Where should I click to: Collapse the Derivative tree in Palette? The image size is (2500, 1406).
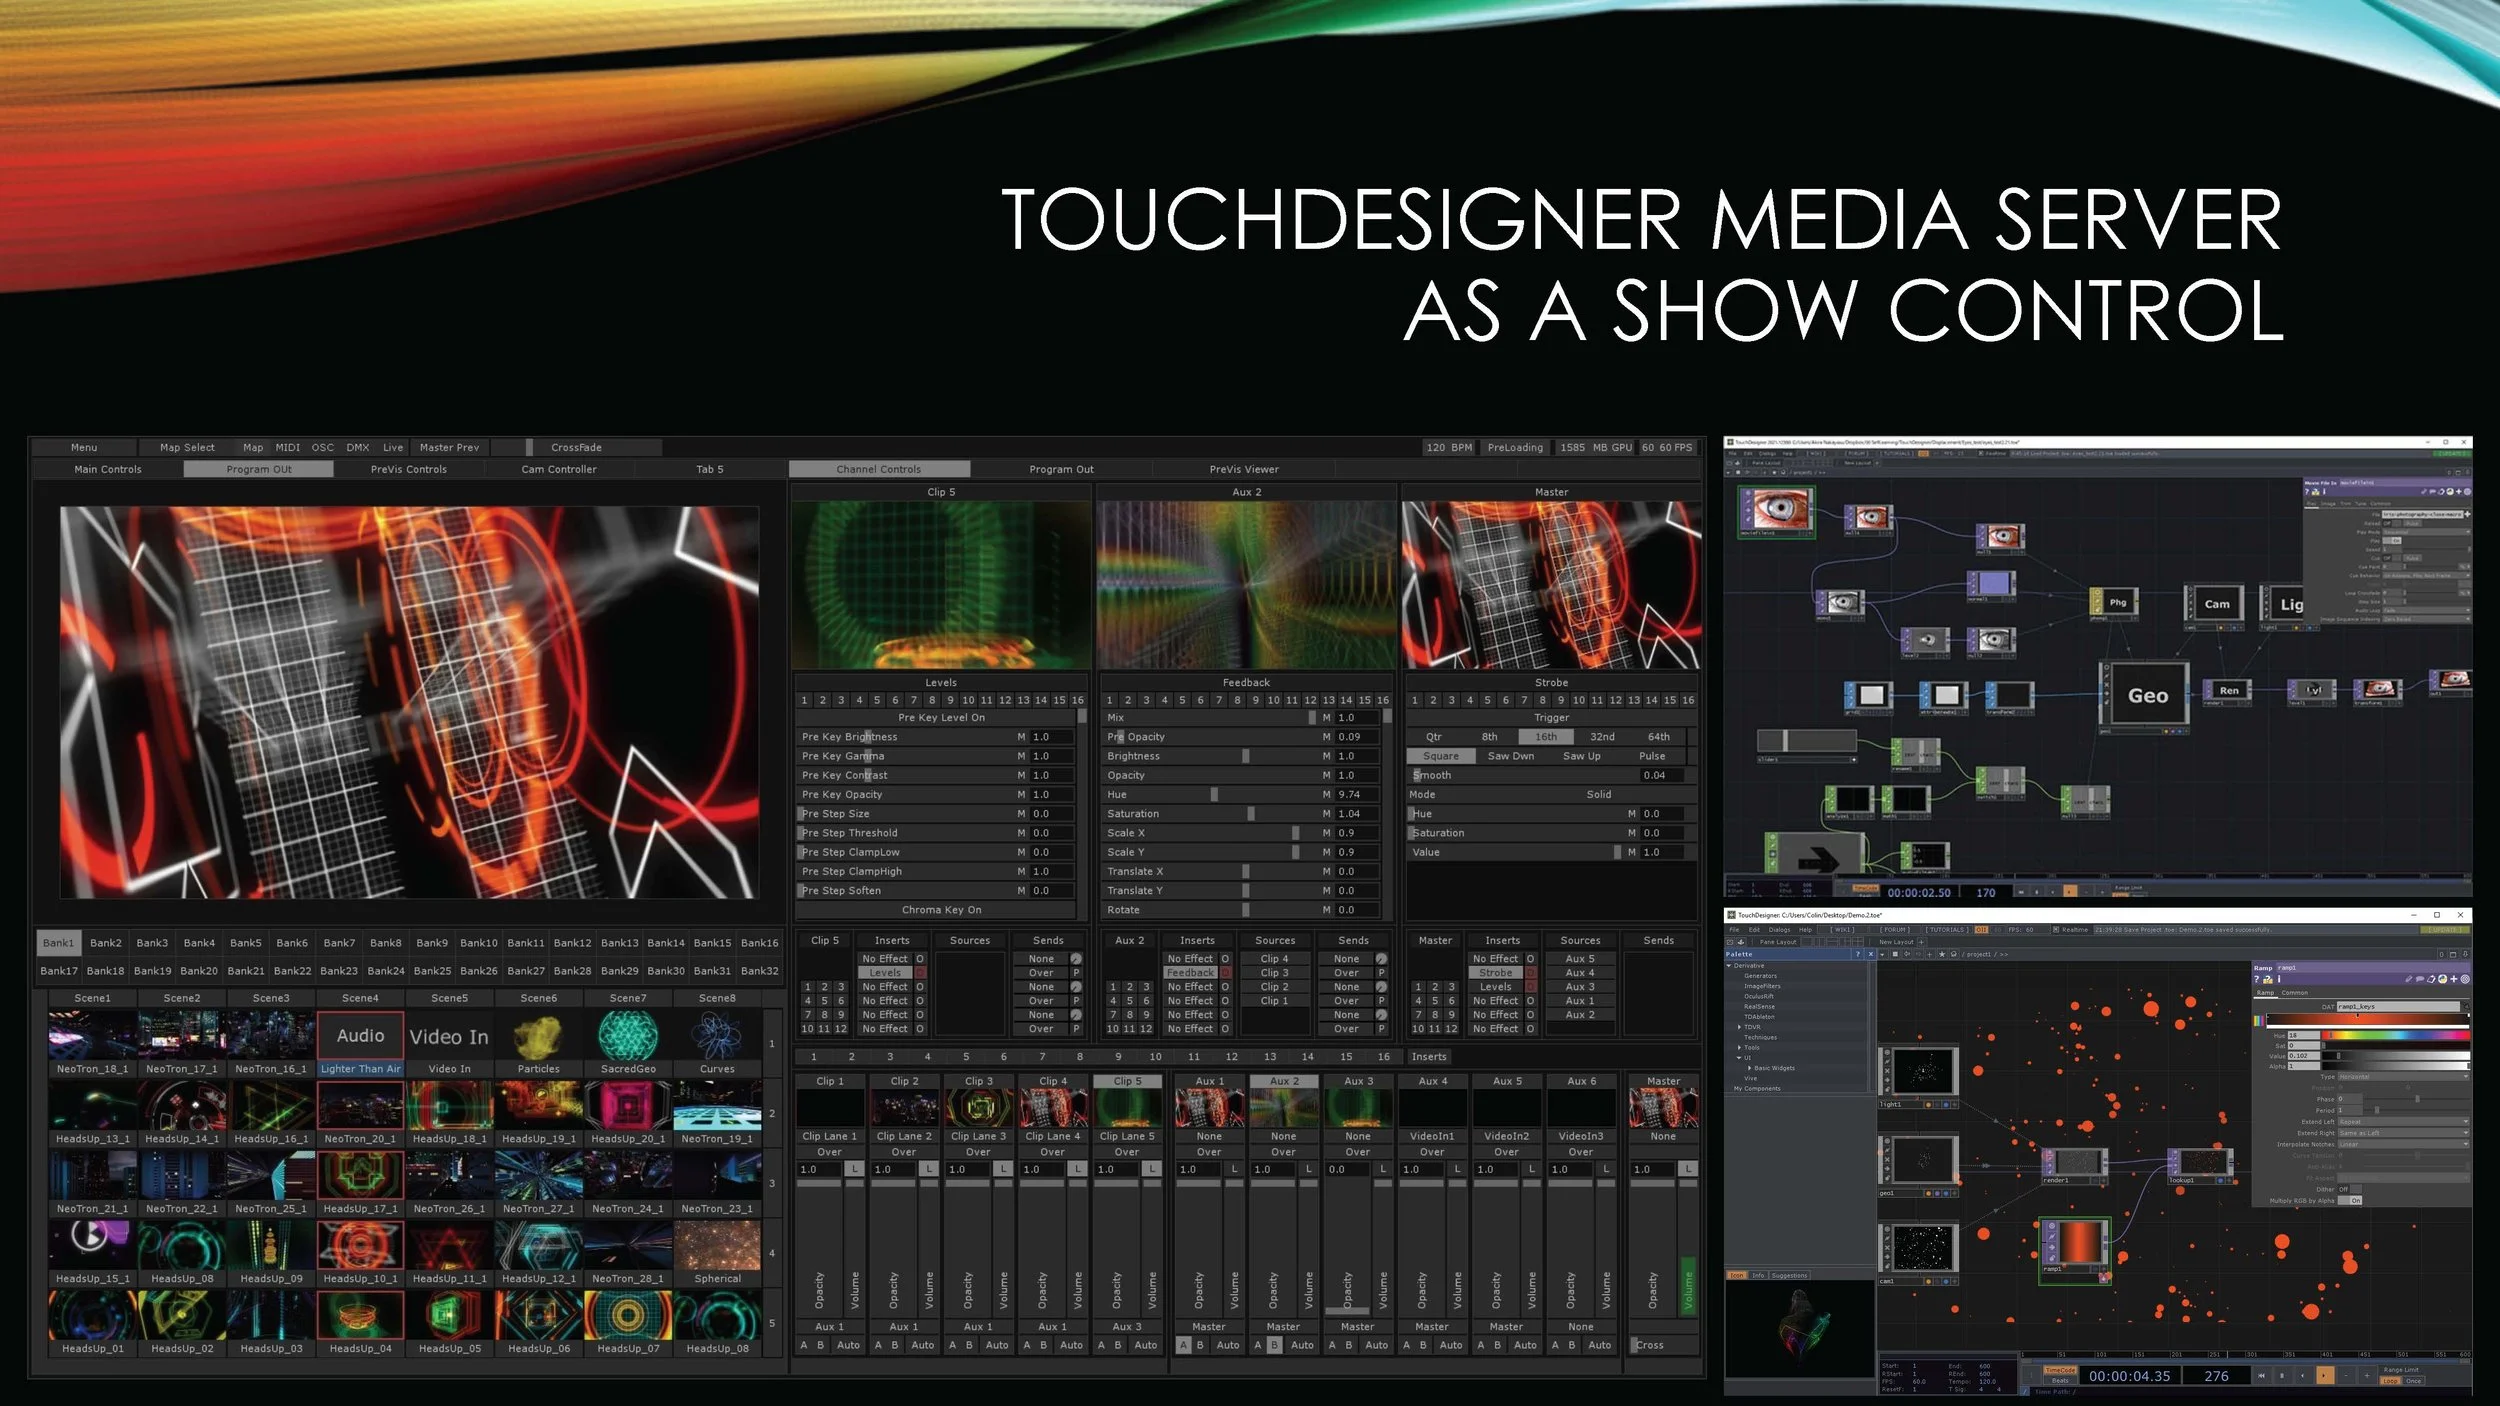click(x=1729, y=965)
